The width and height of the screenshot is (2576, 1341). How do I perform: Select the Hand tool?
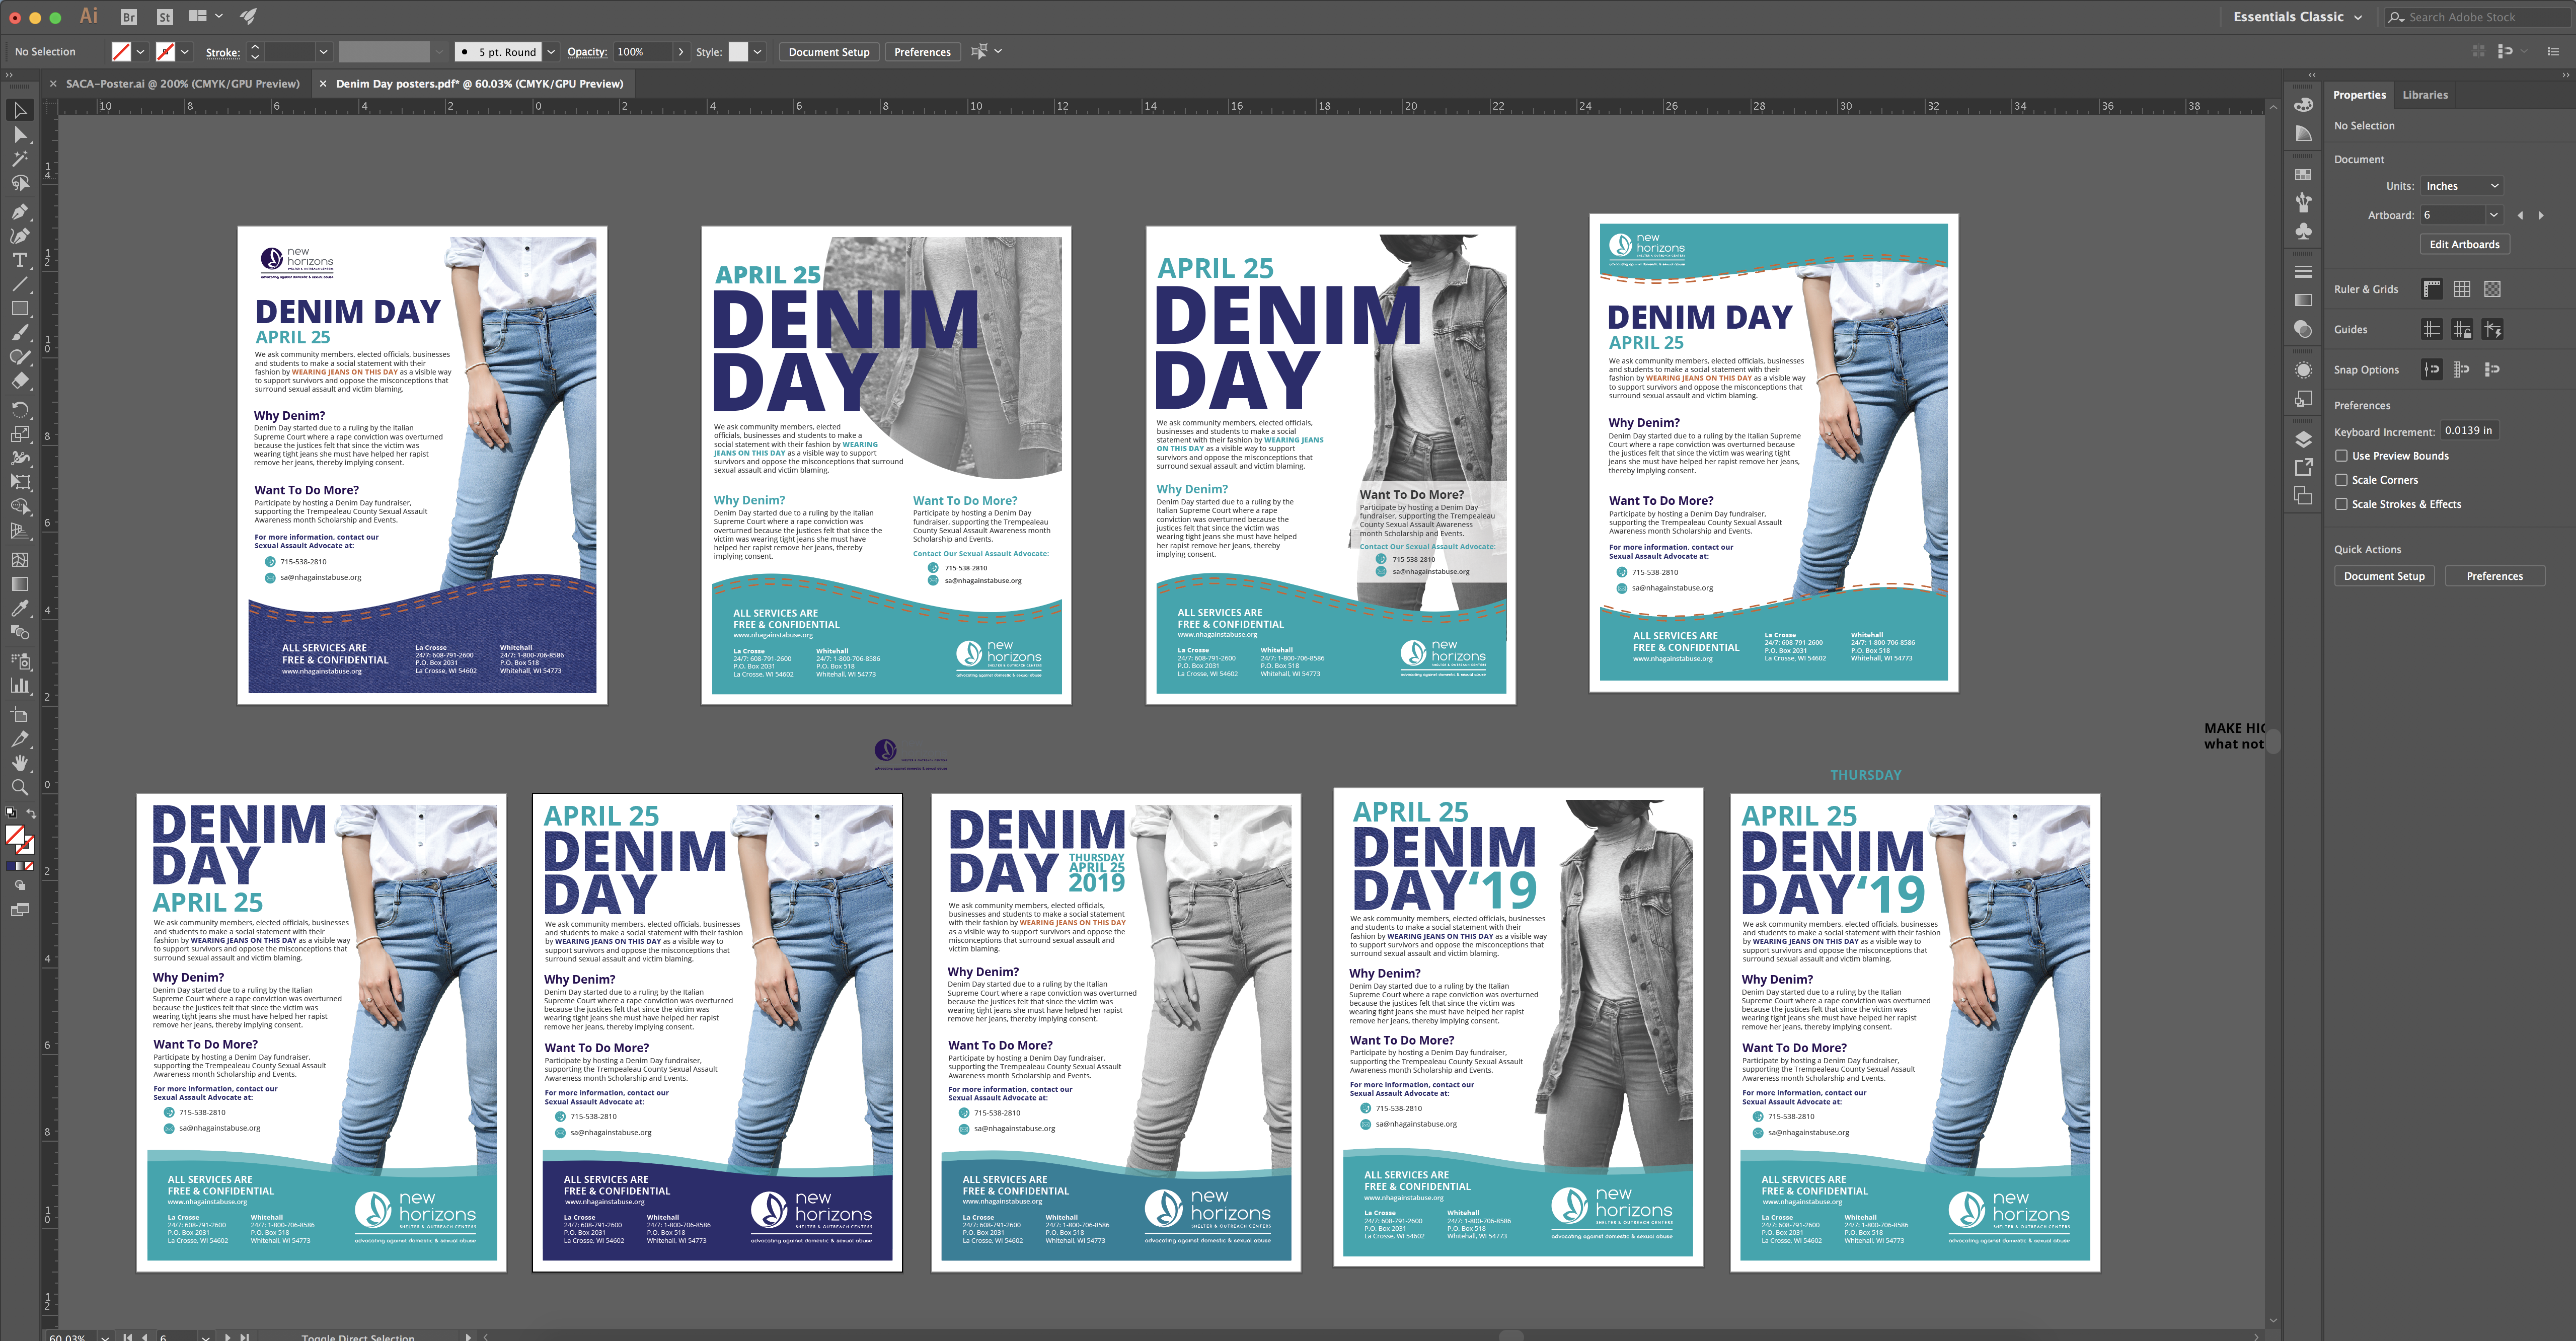tap(19, 763)
